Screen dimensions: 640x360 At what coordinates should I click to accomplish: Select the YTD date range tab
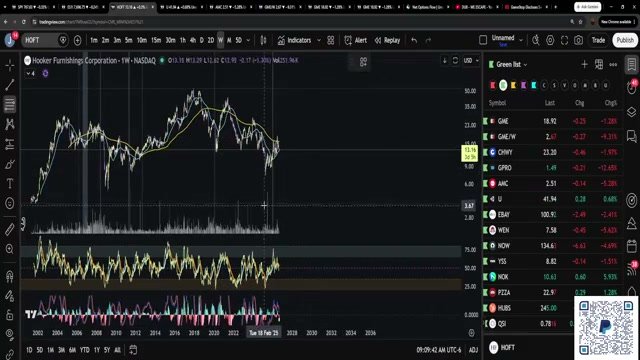(84, 350)
